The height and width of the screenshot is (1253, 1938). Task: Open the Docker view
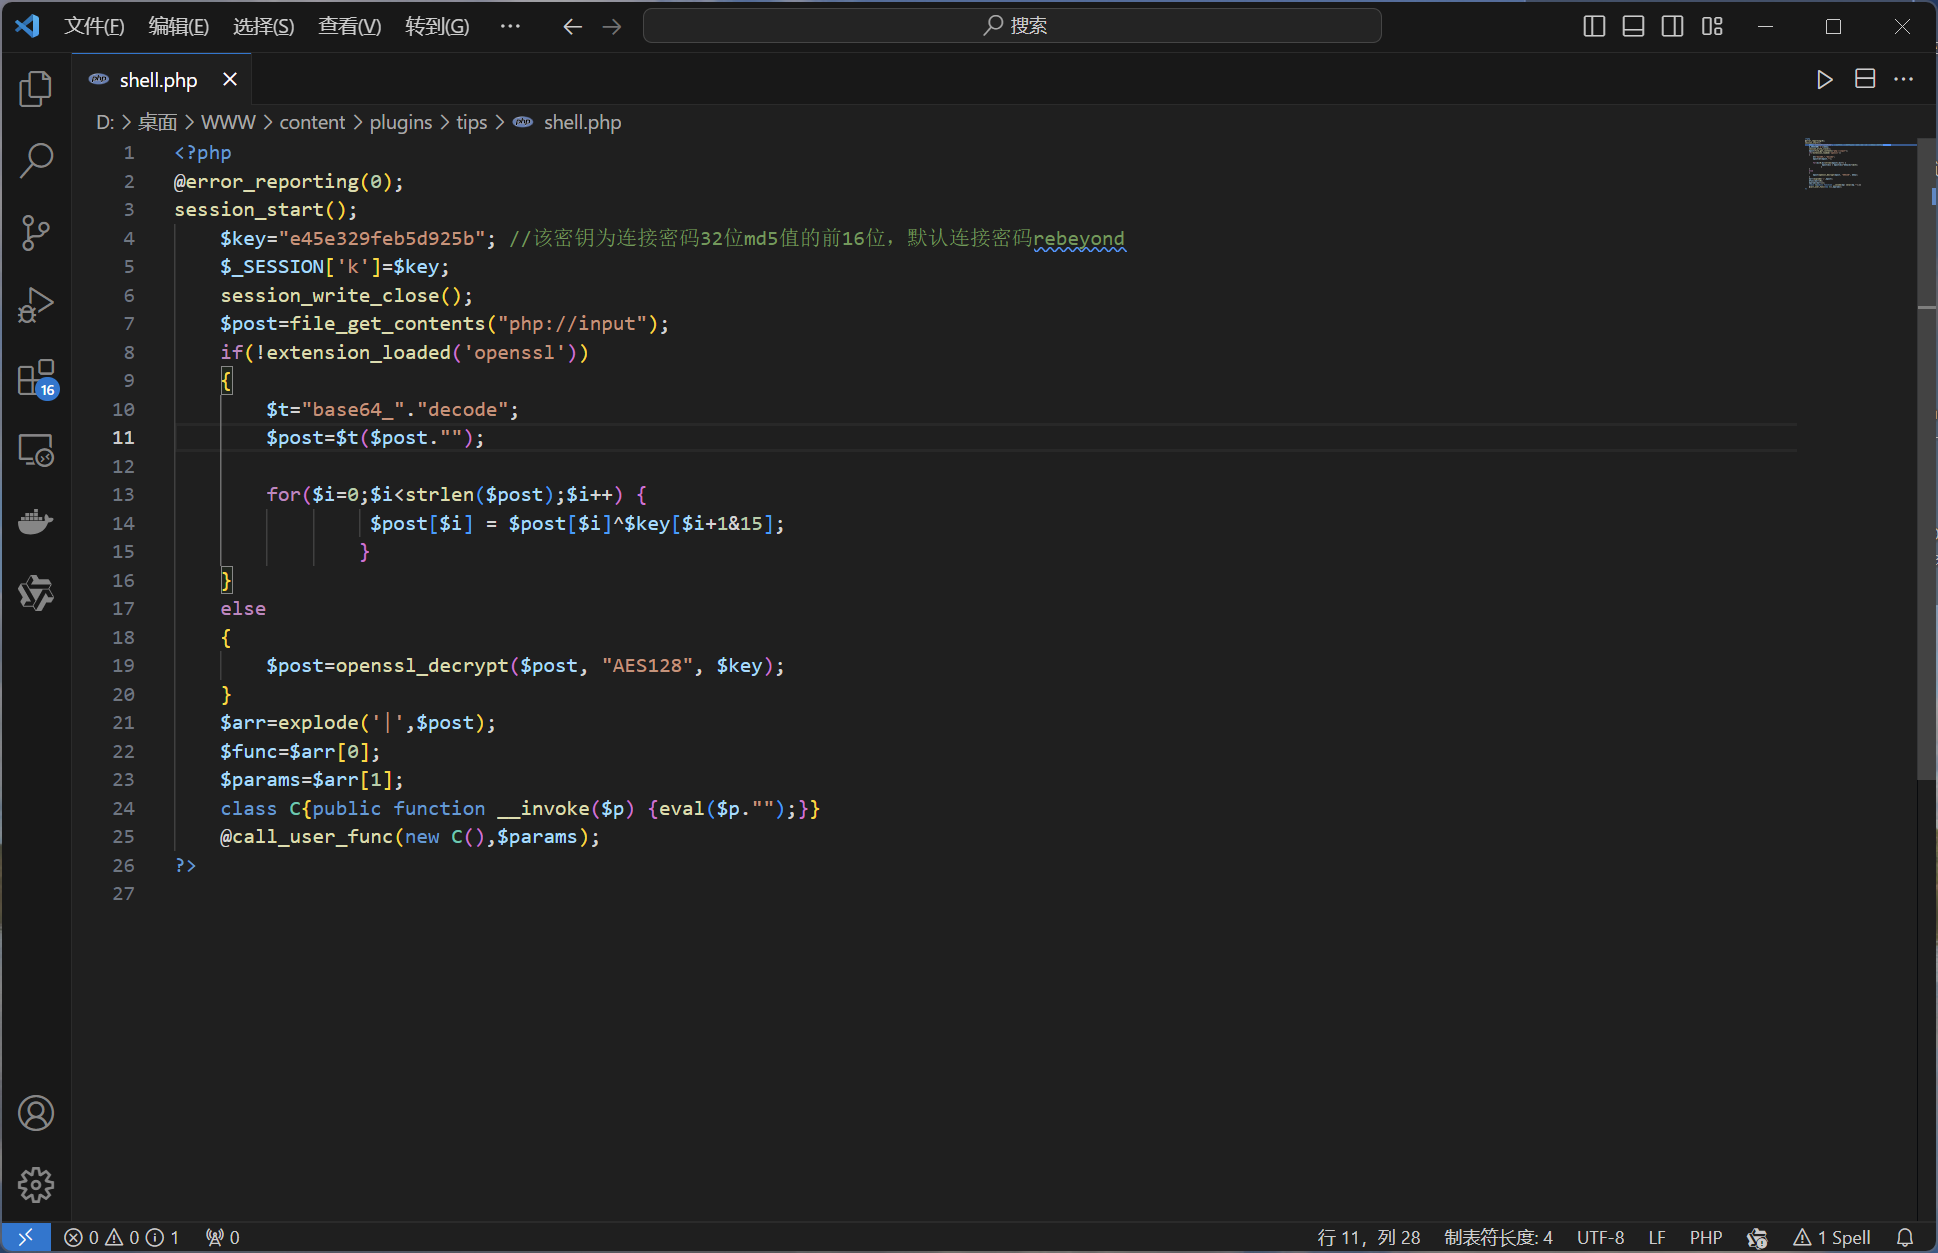36,522
